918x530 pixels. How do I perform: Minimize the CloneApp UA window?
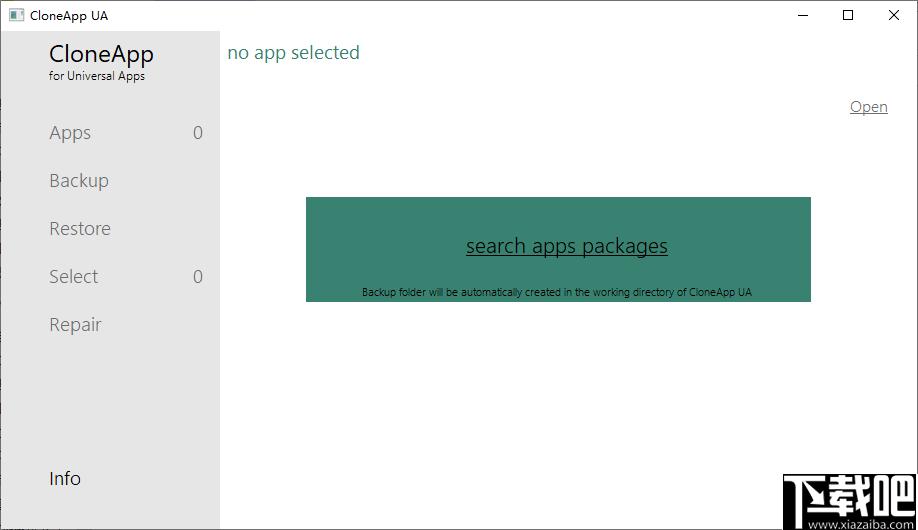(803, 15)
